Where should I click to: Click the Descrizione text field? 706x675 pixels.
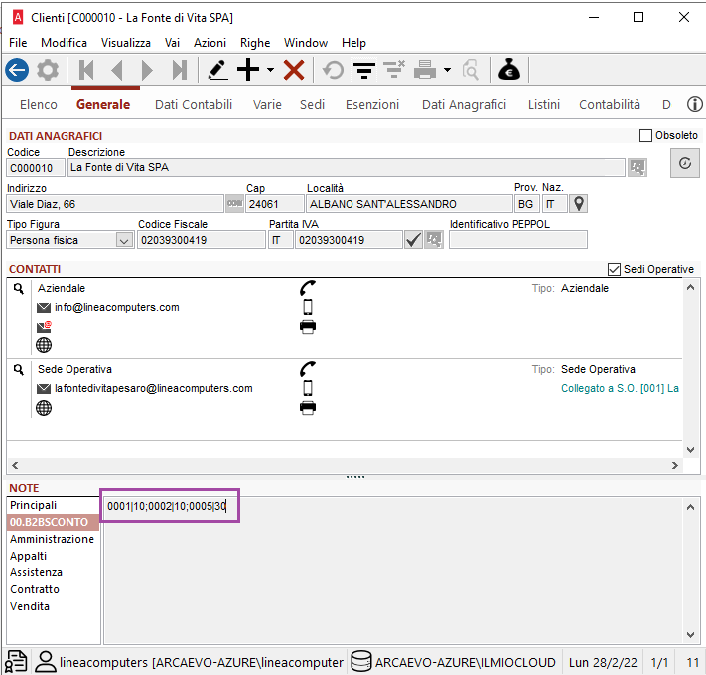(345, 168)
